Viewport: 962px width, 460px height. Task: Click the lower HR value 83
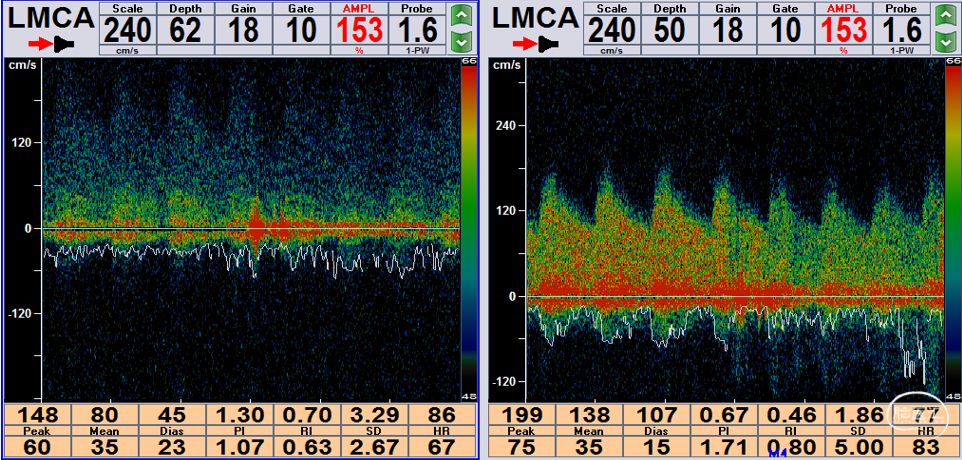point(925,446)
